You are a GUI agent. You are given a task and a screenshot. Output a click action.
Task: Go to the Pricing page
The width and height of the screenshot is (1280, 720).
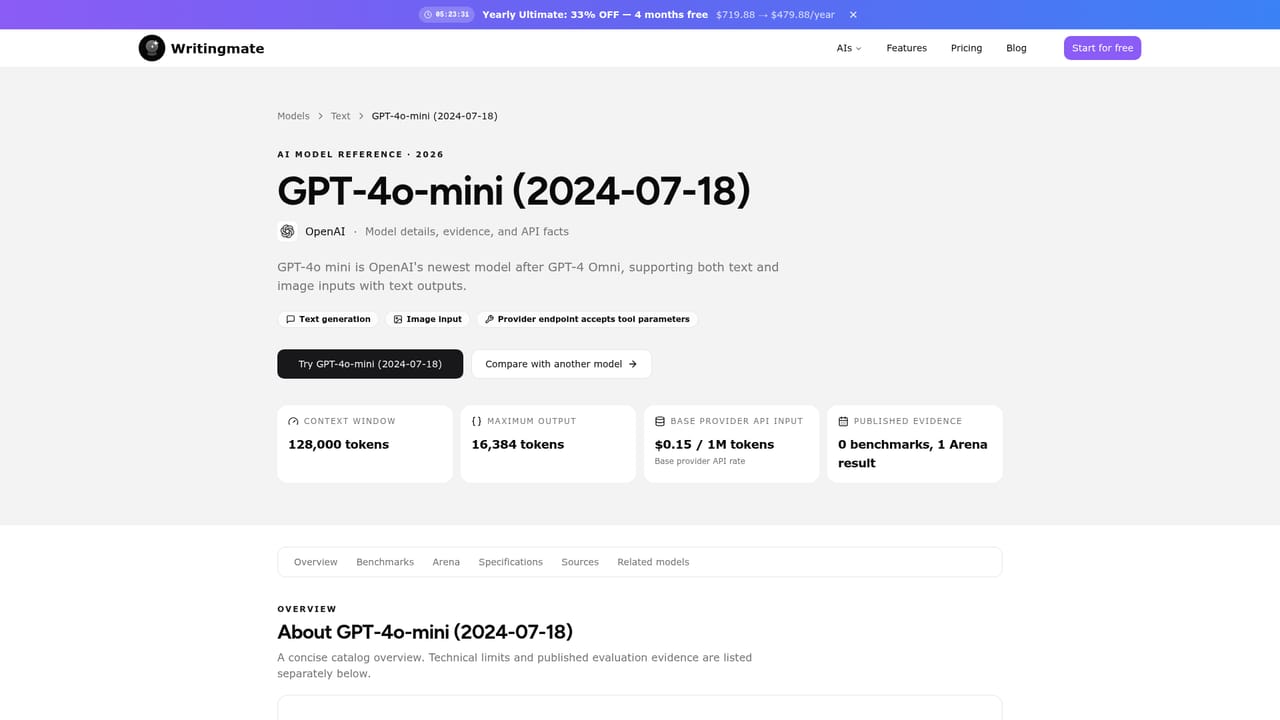pyautogui.click(x=966, y=48)
